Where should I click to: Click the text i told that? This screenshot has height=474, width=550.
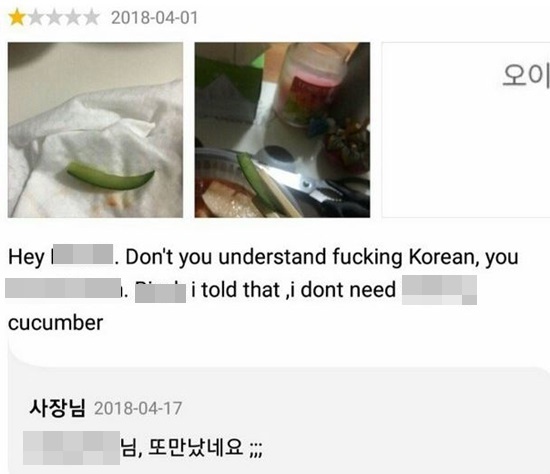[235, 290]
